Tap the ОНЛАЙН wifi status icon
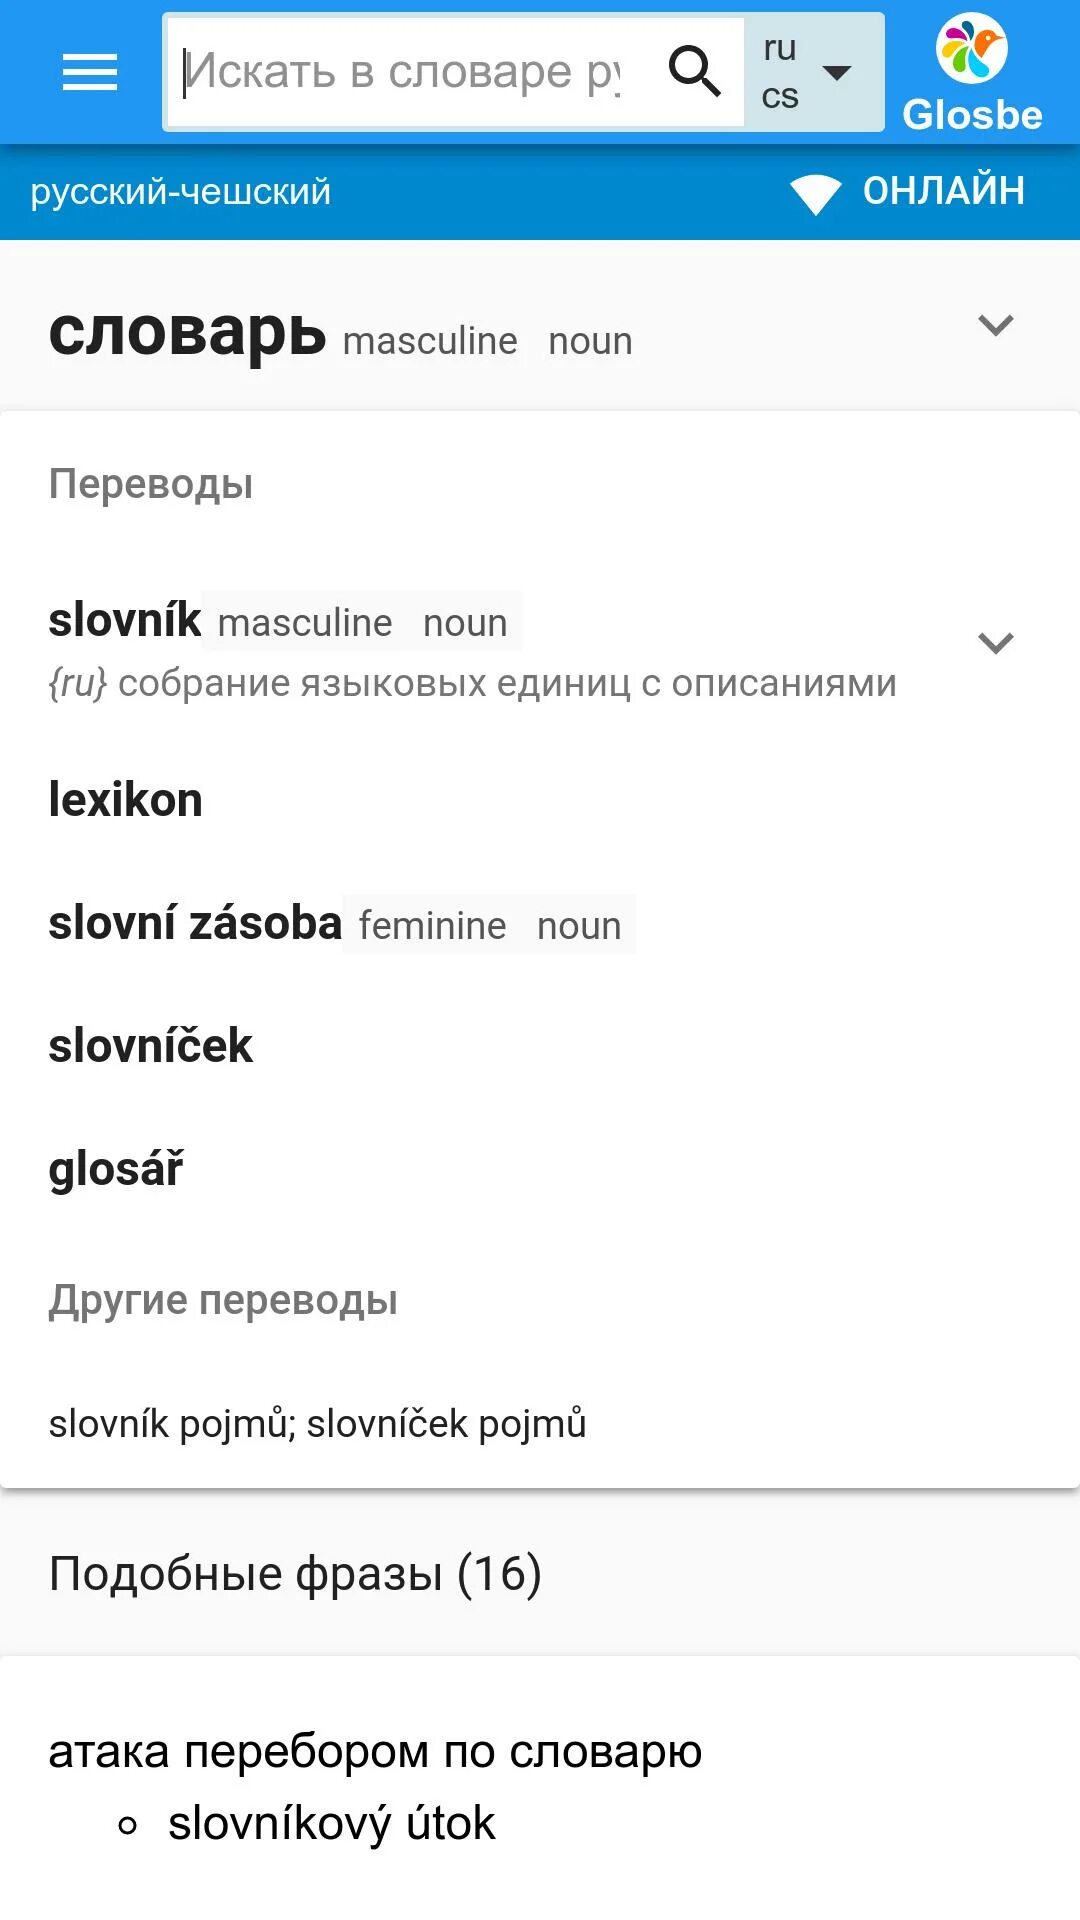This screenshot has width=1080, height=1920. (x=815, y=193)
